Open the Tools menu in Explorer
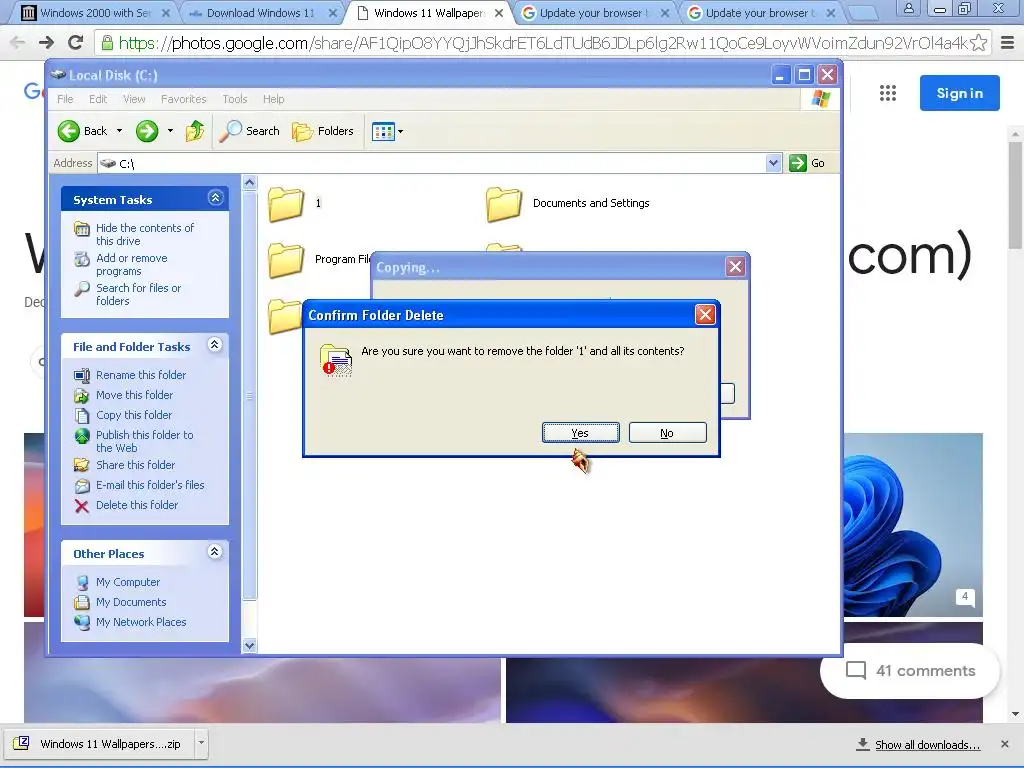This screenshot has height=768, width=1024. point(234,99)
